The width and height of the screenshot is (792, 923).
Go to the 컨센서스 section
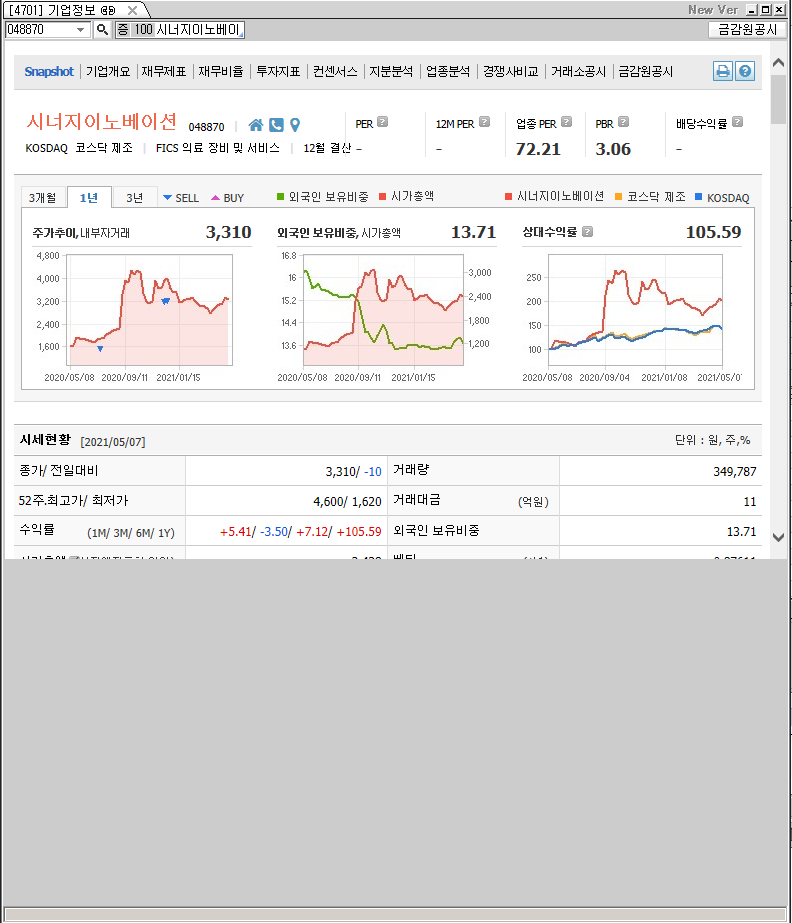335,72
